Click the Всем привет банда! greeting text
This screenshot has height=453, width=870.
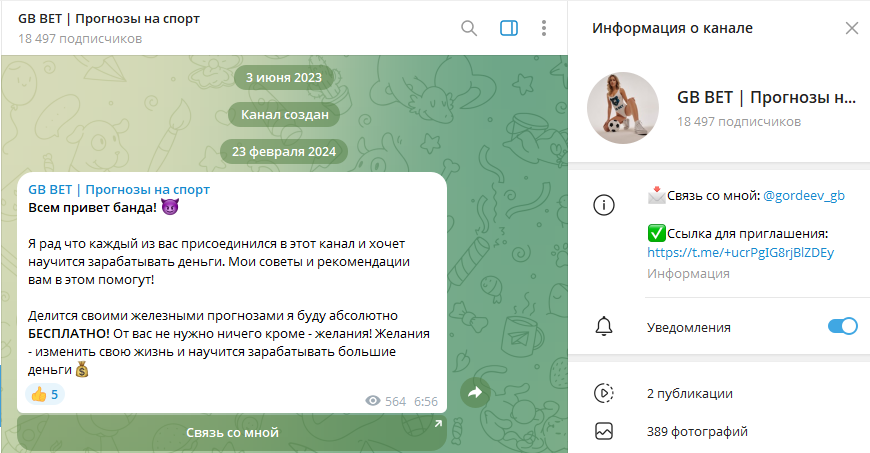(x=93, y=208)
